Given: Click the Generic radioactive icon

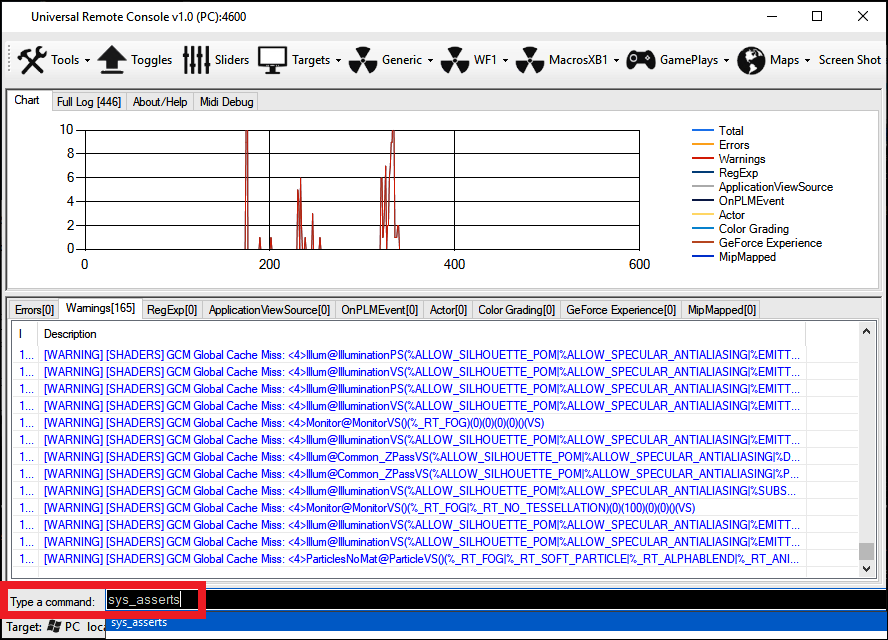Looking at the screenshot, I should (x=363, y=59).
